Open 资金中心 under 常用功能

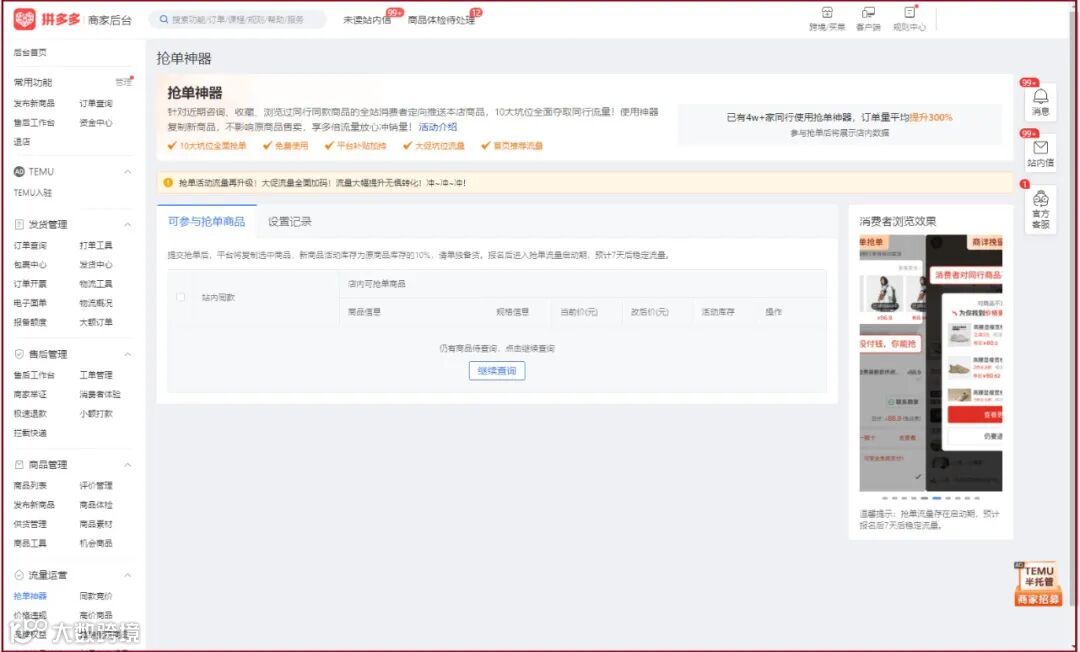[96, 123]
